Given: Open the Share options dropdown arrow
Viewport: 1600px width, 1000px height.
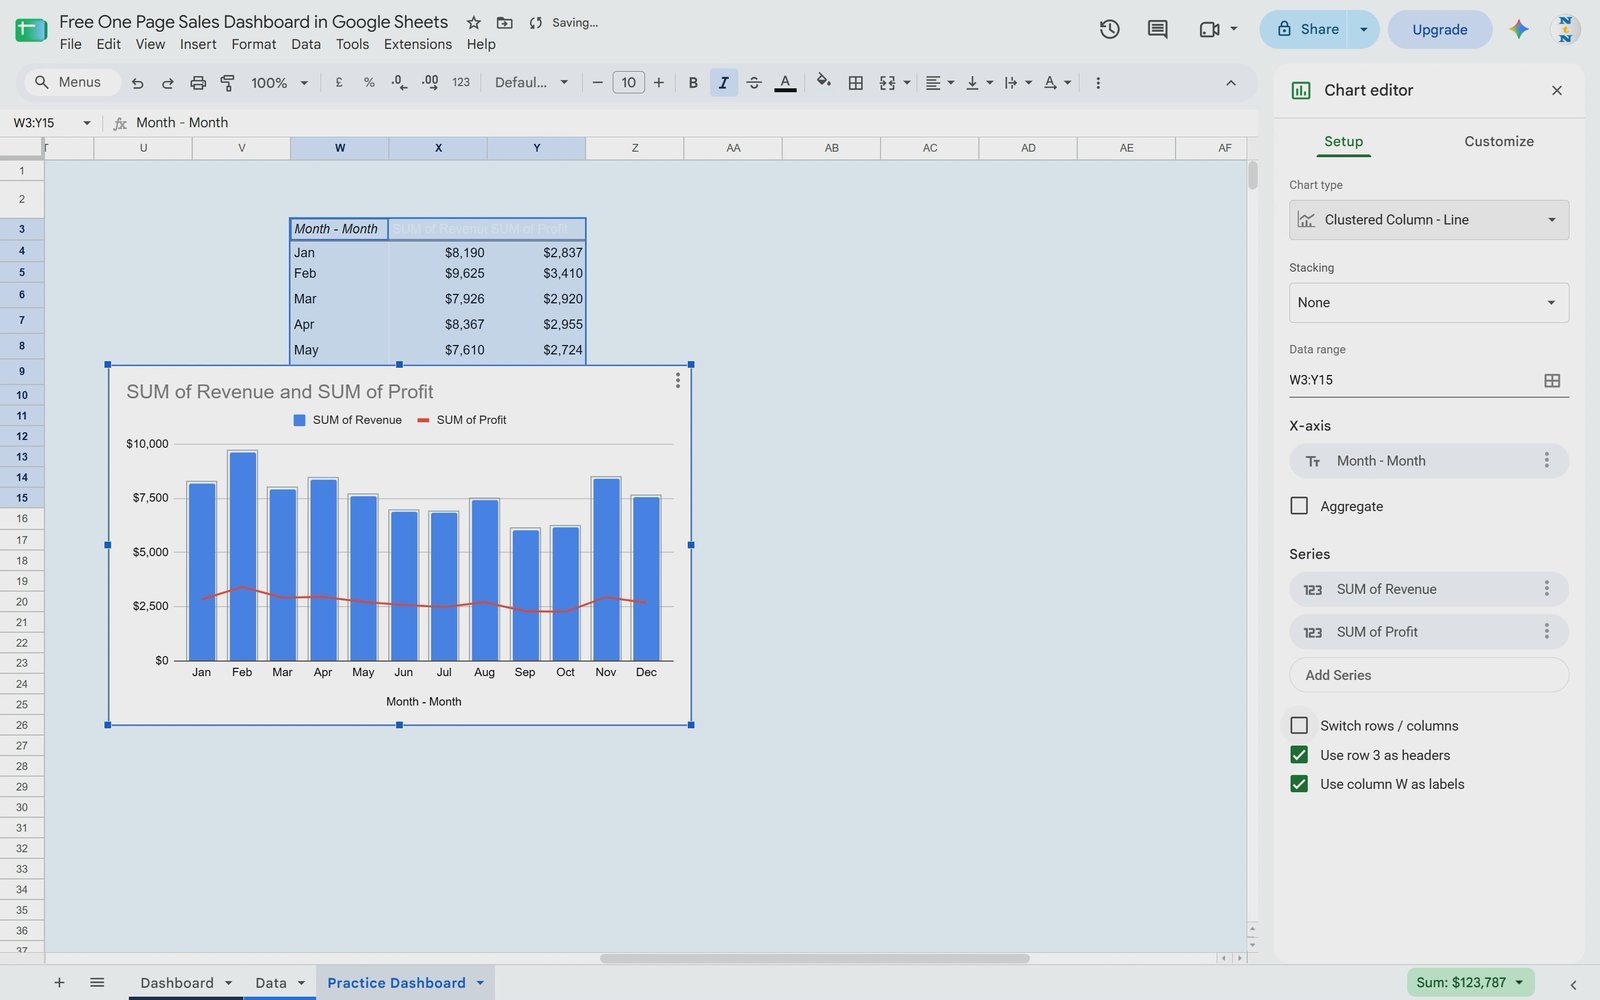Looking at the screenshot, I should point(1363,29).
